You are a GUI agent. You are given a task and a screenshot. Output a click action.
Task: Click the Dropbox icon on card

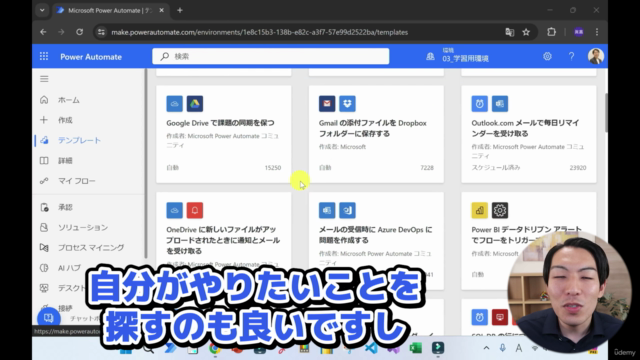pos(347,104)
